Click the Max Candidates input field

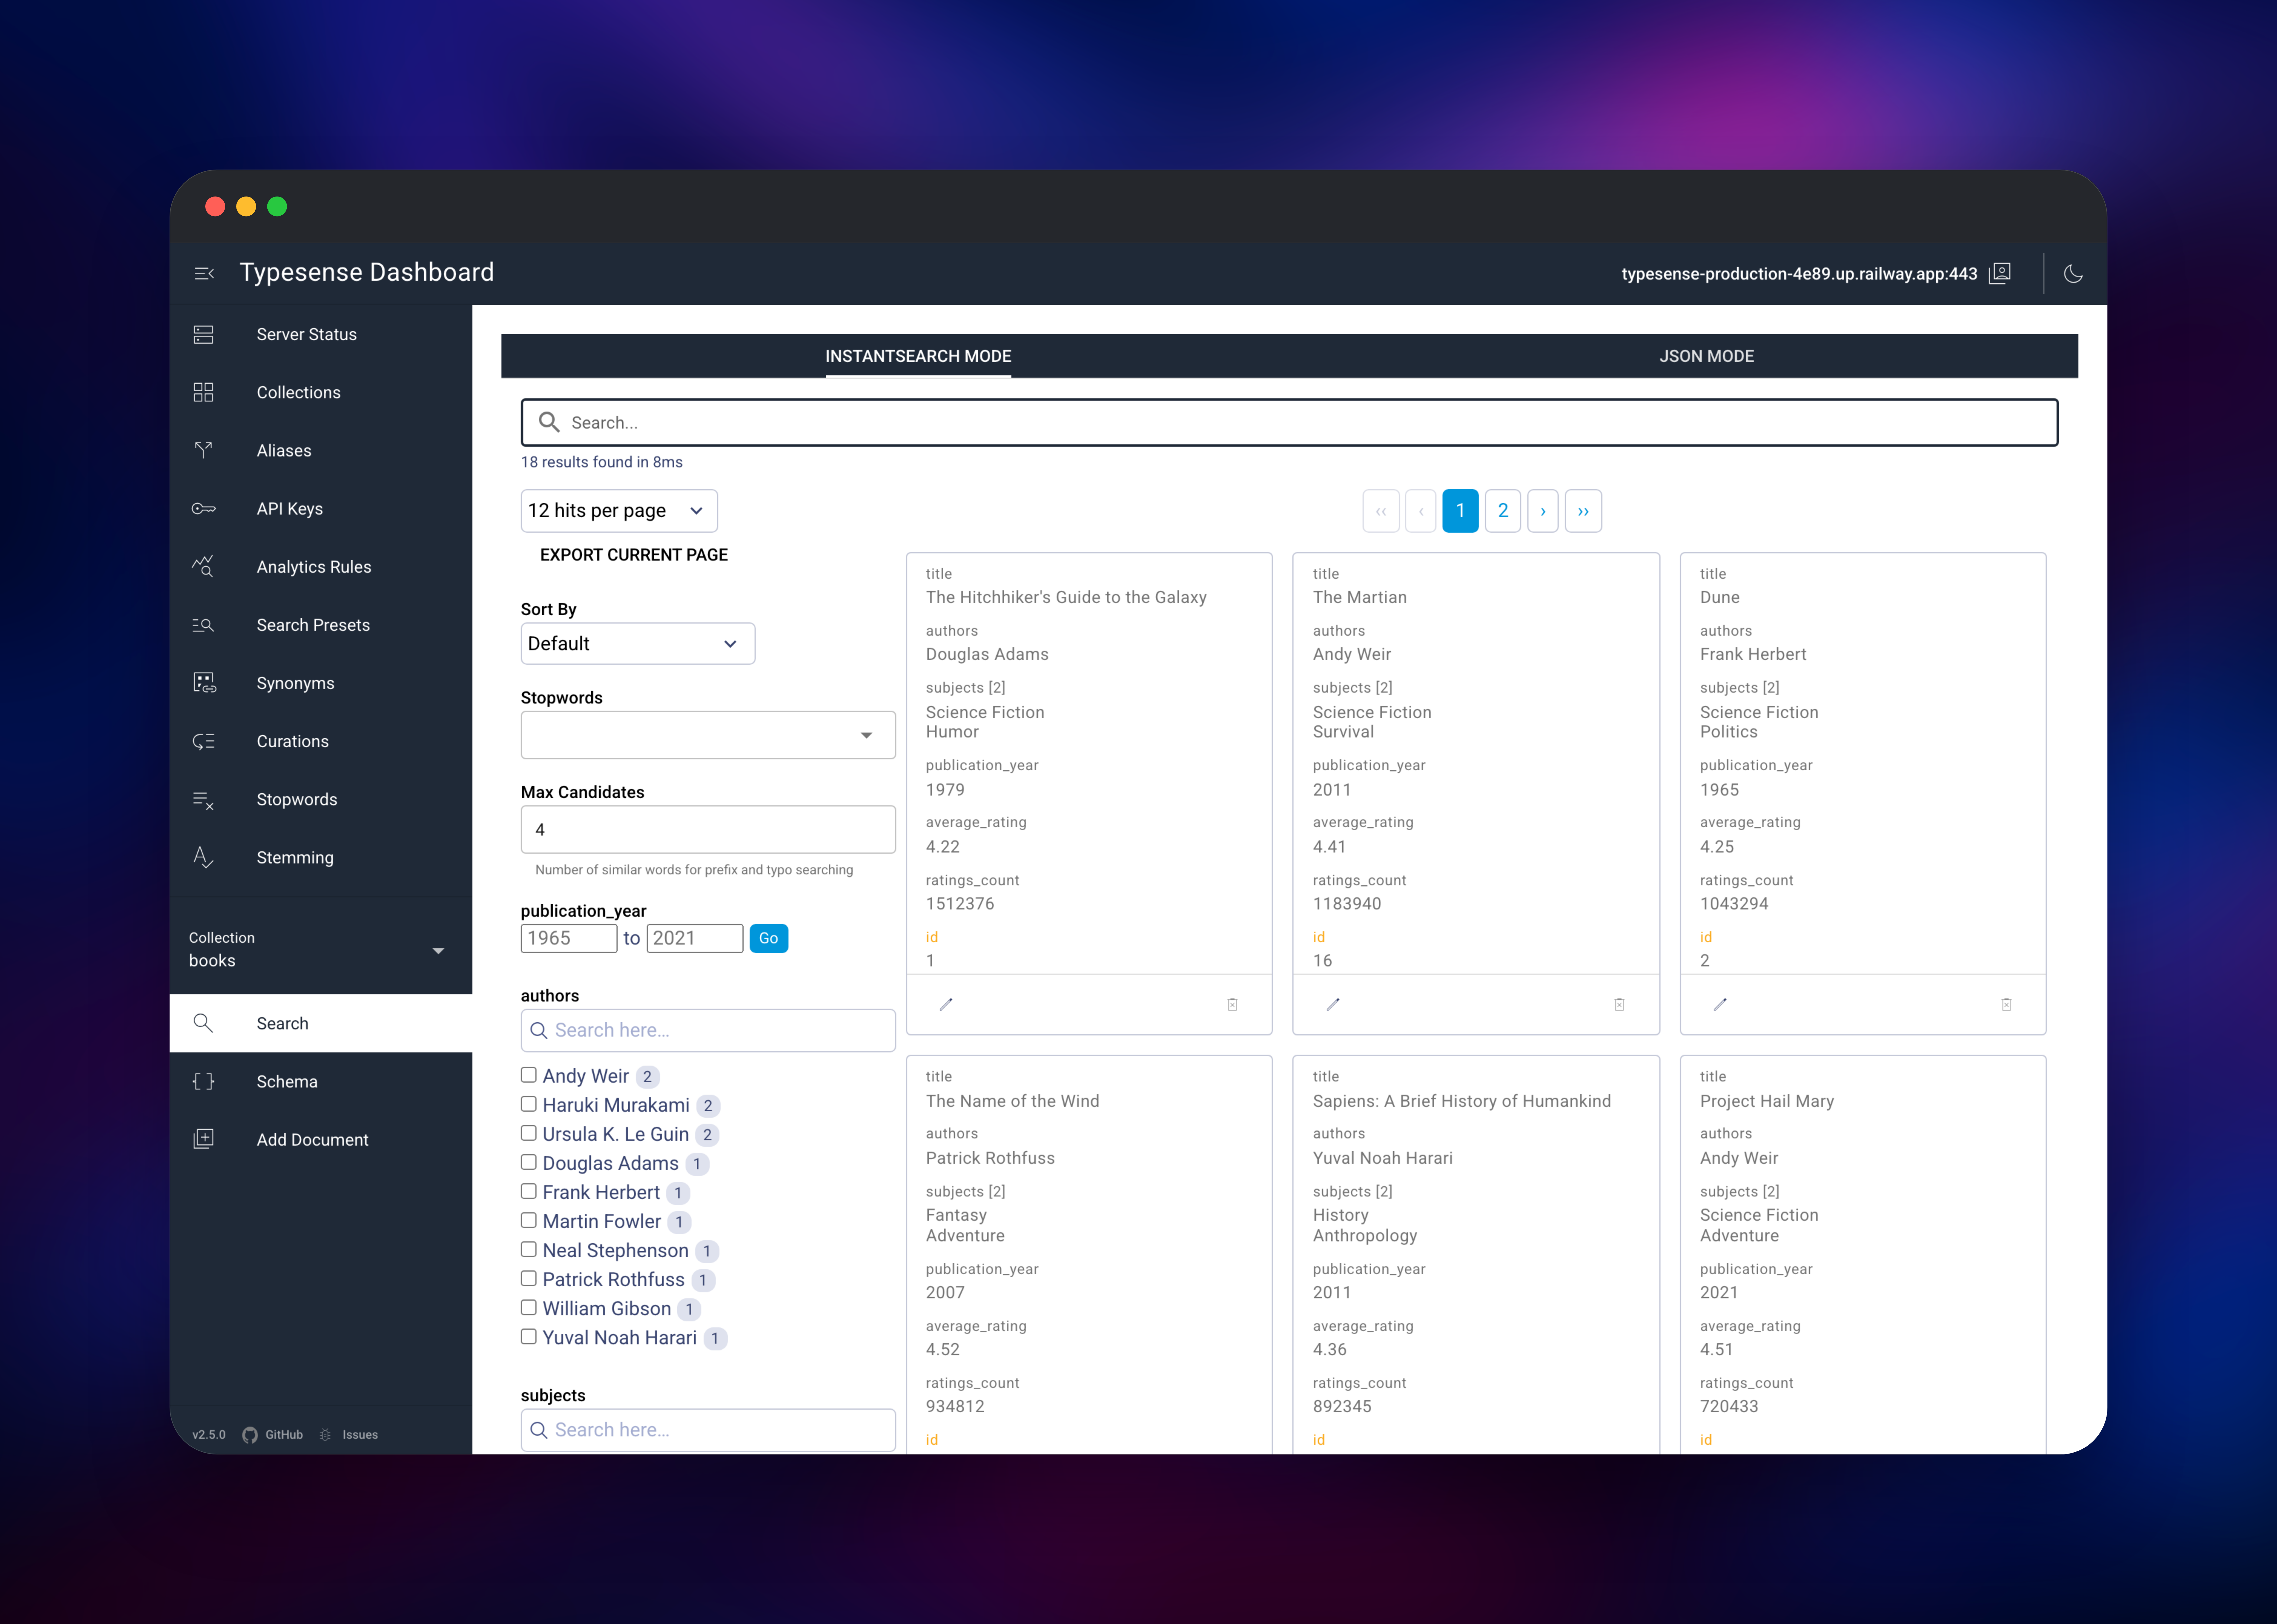tap(708, 830)
